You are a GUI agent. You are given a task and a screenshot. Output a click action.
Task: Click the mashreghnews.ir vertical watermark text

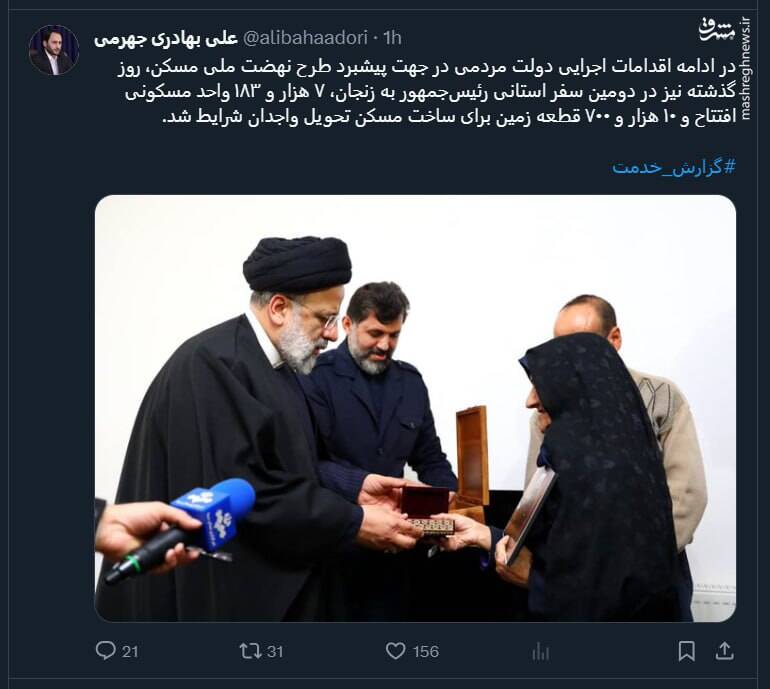point(746,69)
